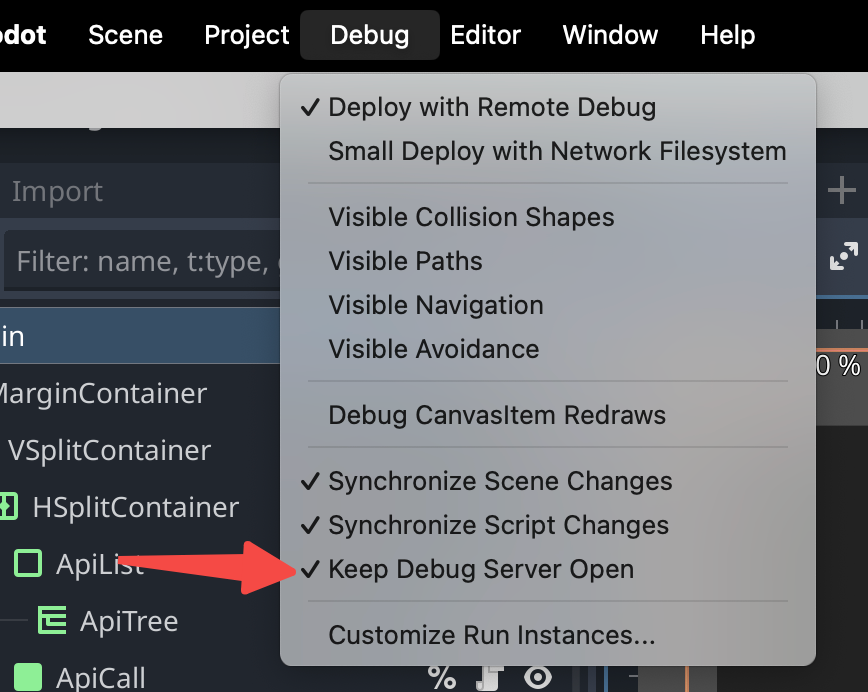Click the node filter search field
Image resolution: width=868 pixels, height=692 pixels.
[x=140, y=262]
